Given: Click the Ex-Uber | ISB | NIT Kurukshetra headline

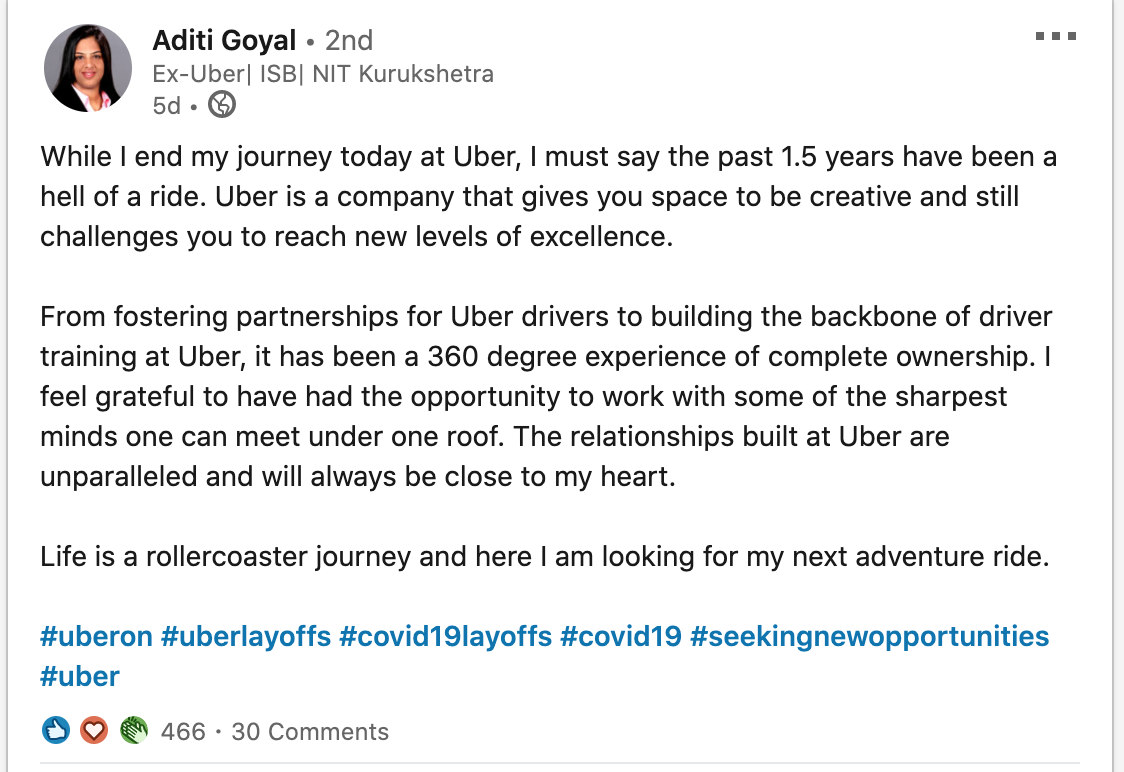Looking at the screenshot, I should point(323,74).
